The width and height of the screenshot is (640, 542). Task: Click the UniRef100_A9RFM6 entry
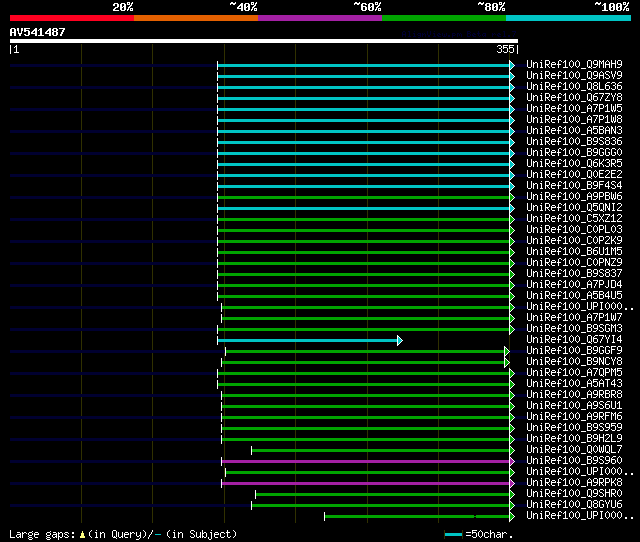[x=574, y=417]
